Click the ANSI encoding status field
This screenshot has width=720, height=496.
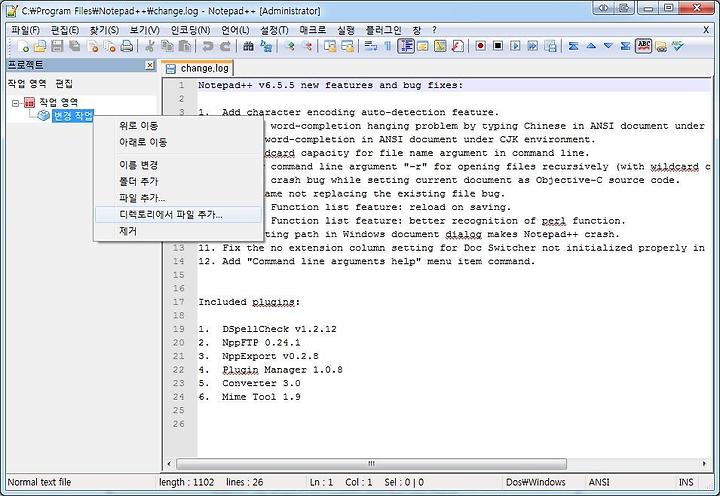click(x=599, y=482)
